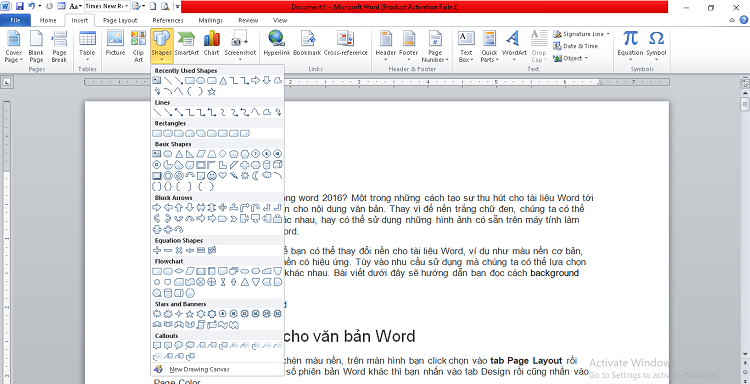Pick 4-Point Star in Stars and Banners
This screenshot has height=384, width=750.
coord(178,314)
